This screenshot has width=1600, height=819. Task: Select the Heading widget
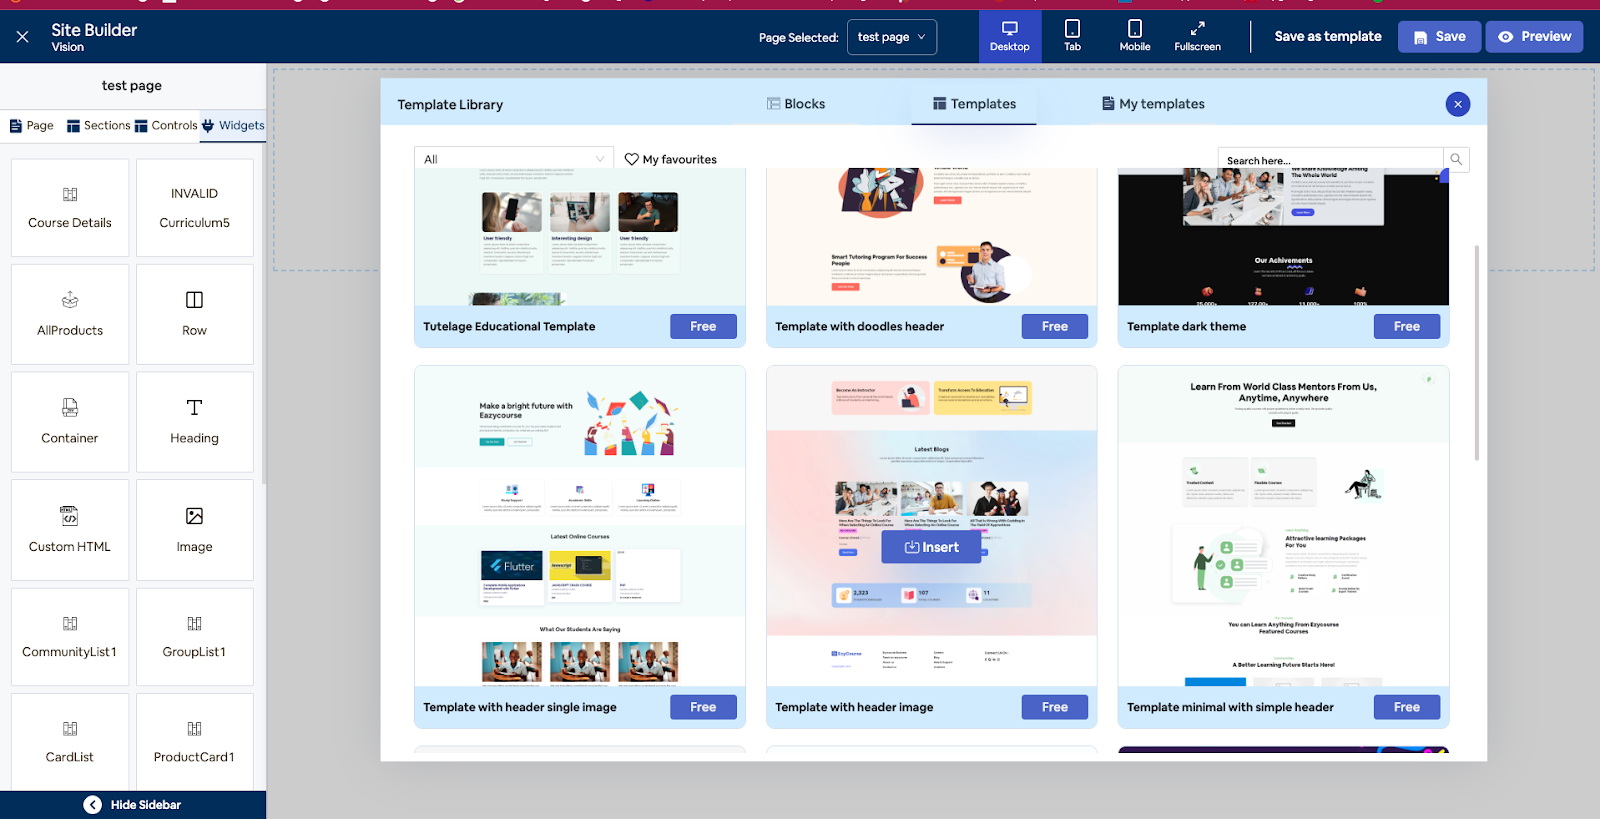tap(194, 422)
